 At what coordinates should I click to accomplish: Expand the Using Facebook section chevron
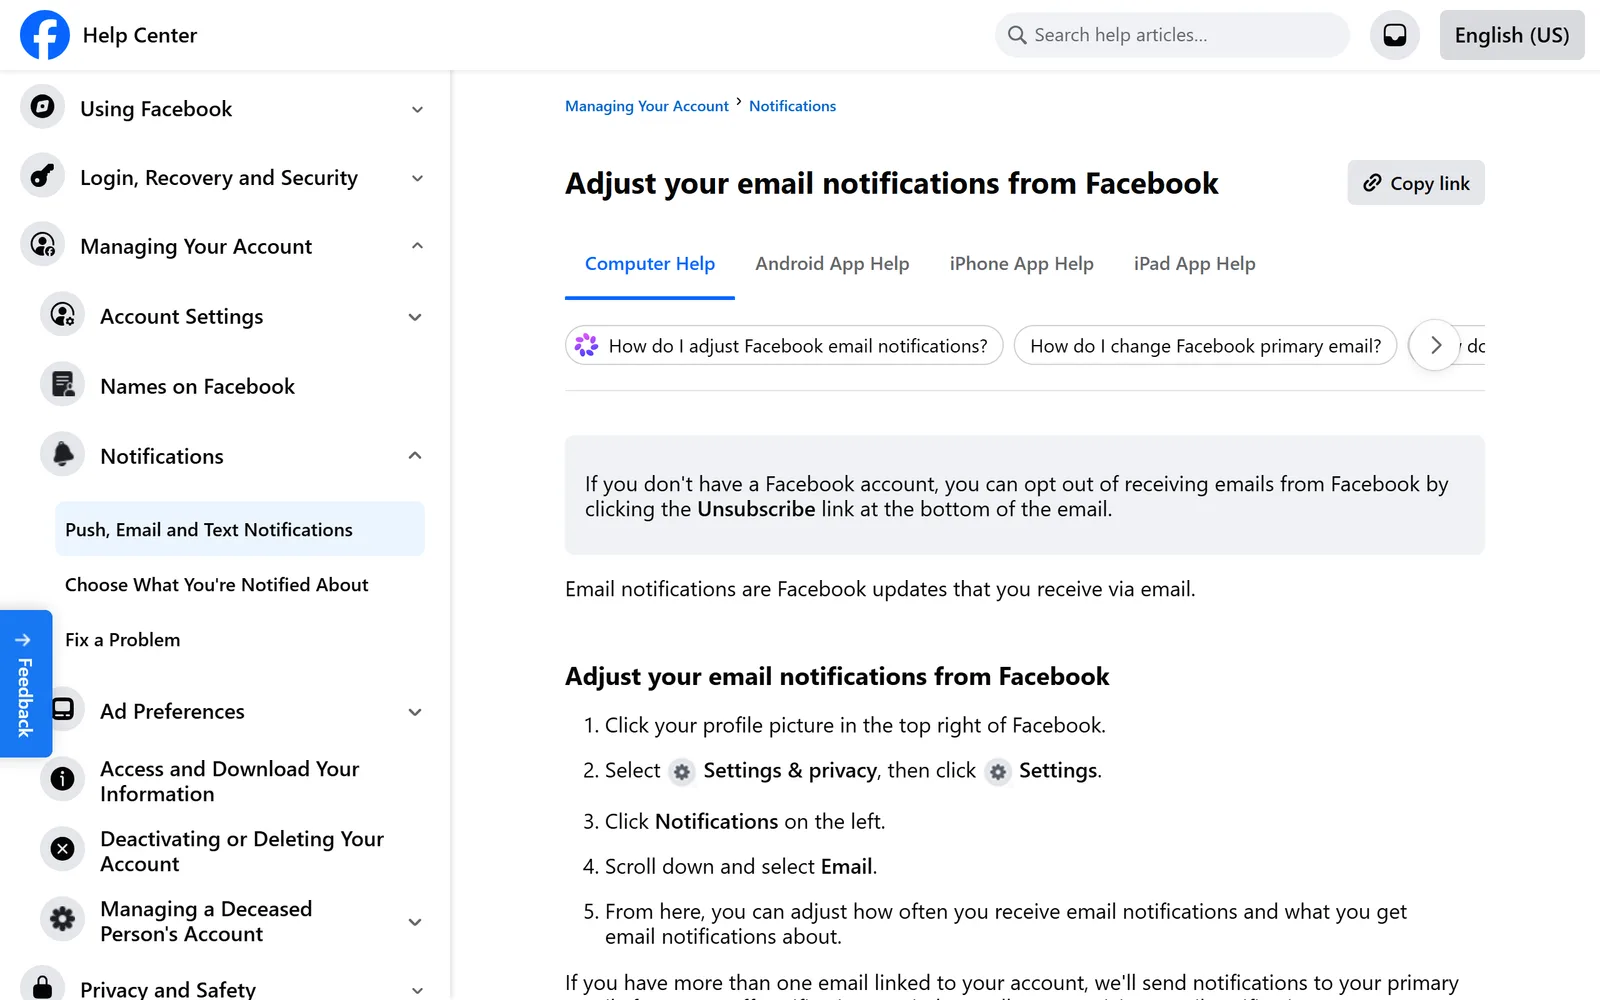tap(417, 109)
